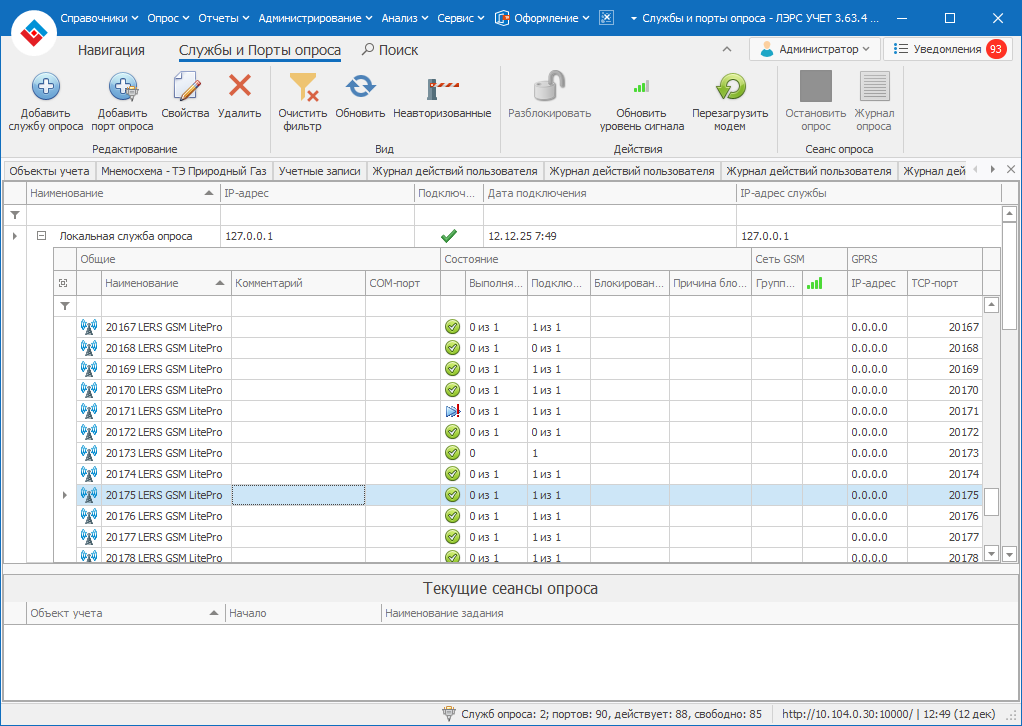1022x726 pixels.
Task: Select the 20171 LERS GSM LitePro row
Action: click(x=164, y=411)
